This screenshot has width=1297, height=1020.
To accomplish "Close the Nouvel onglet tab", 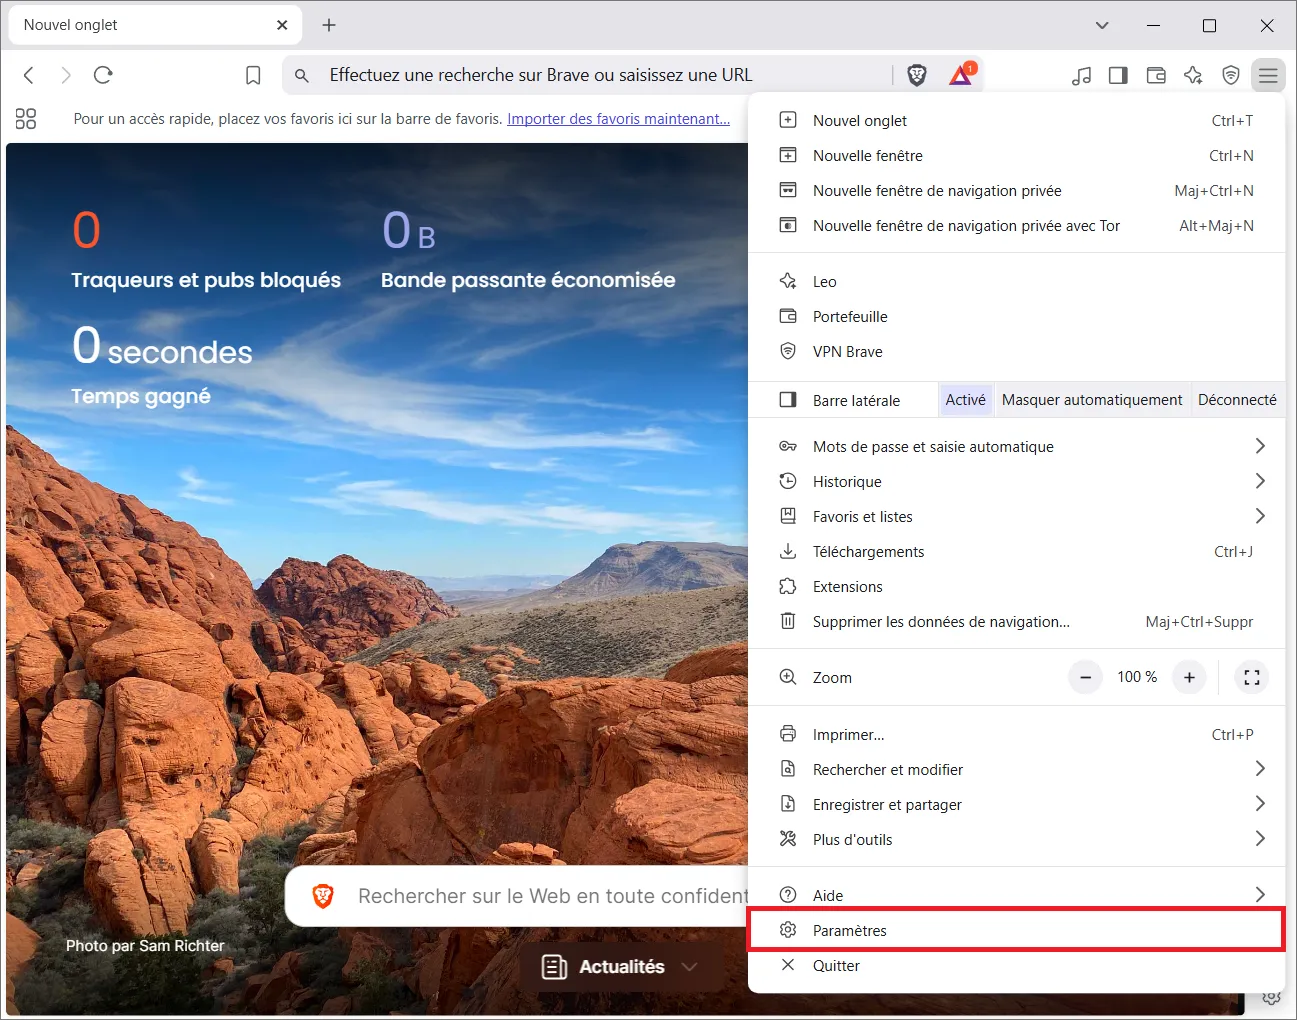I will pyautogui.click(x=282, y=25).
